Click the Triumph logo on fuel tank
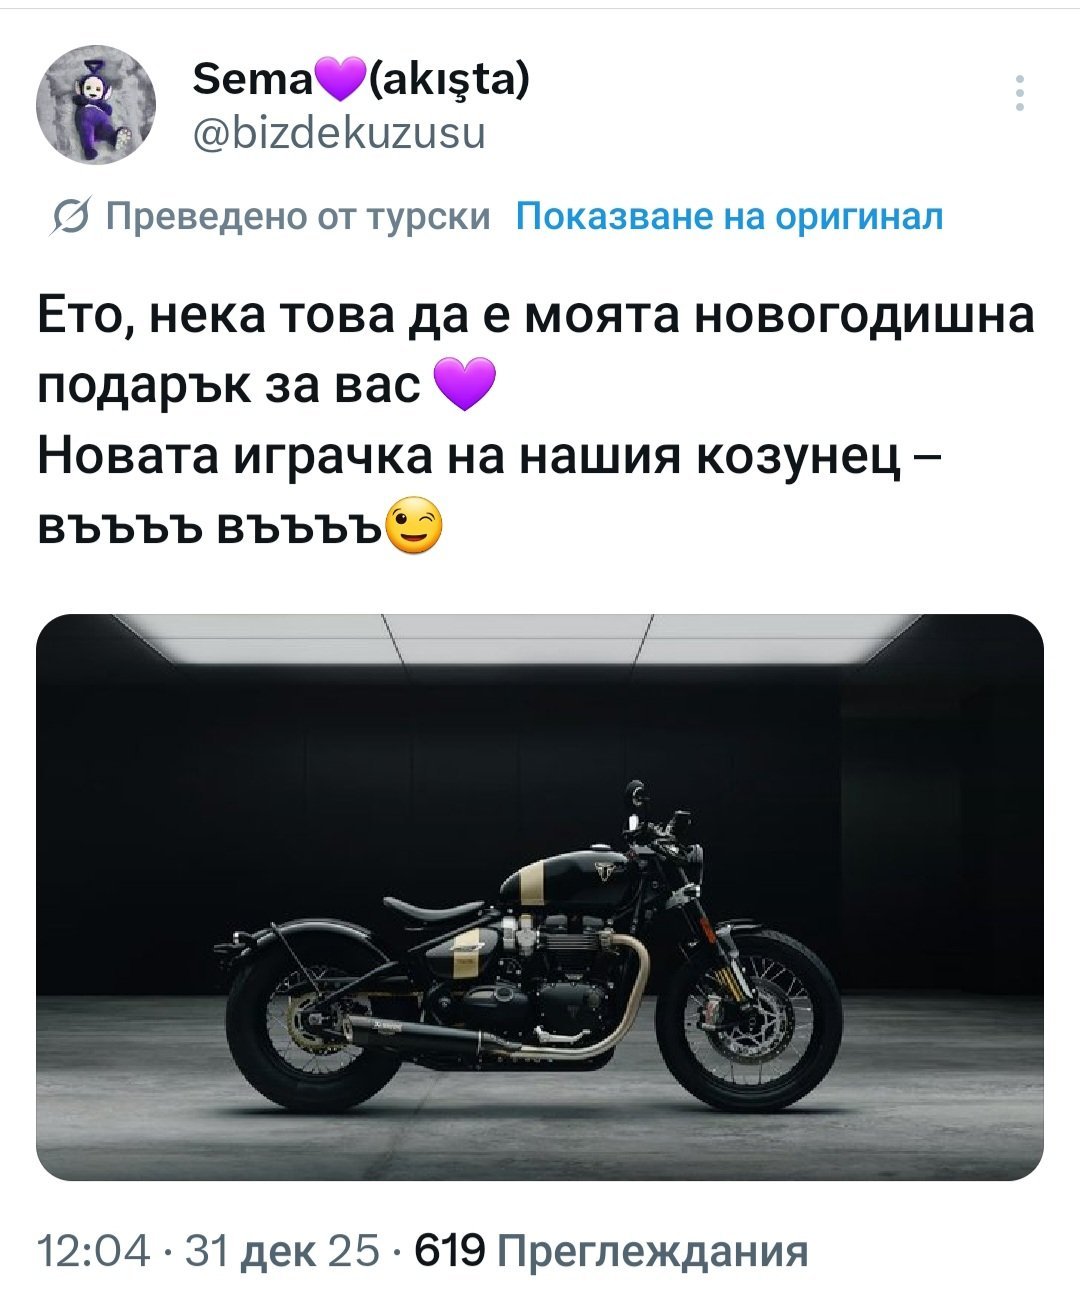 click(x=605, y=870)
